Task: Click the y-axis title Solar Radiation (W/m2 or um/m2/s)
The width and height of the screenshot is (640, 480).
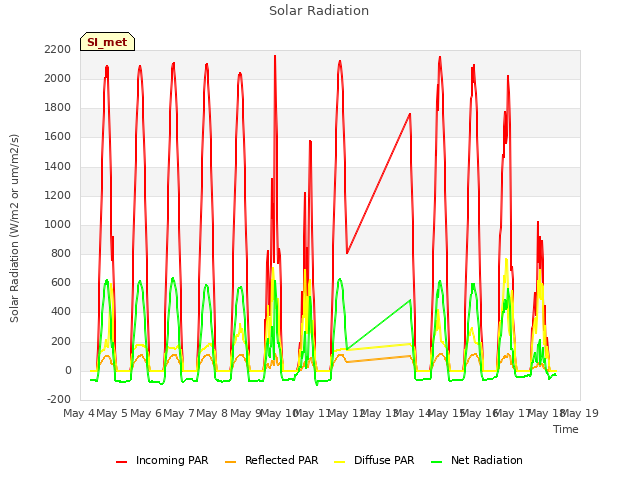Action: (14, 228)
